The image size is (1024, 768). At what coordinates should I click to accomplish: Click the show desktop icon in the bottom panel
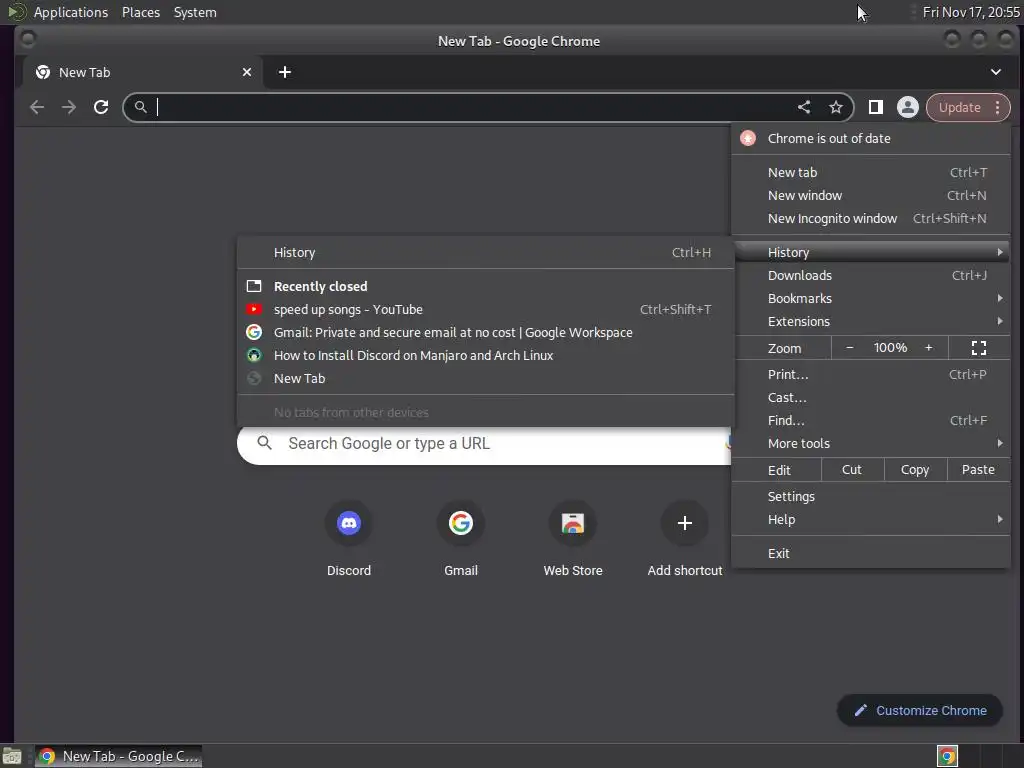(x=12, y=757)
